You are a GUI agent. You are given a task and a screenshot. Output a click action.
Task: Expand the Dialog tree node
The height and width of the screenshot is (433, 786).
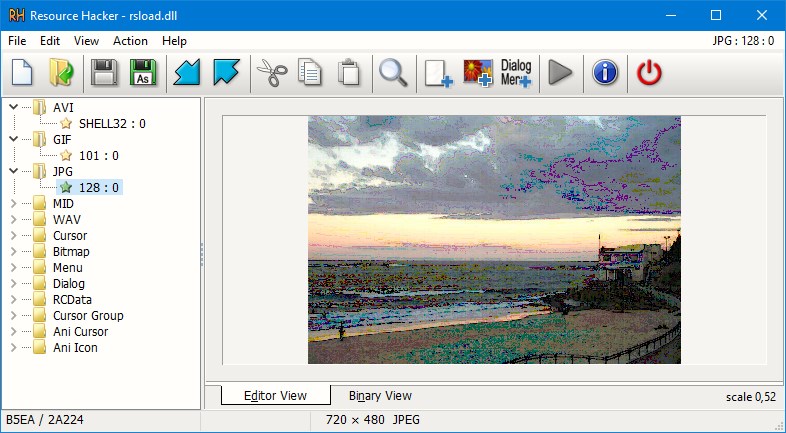coord(14,284)
